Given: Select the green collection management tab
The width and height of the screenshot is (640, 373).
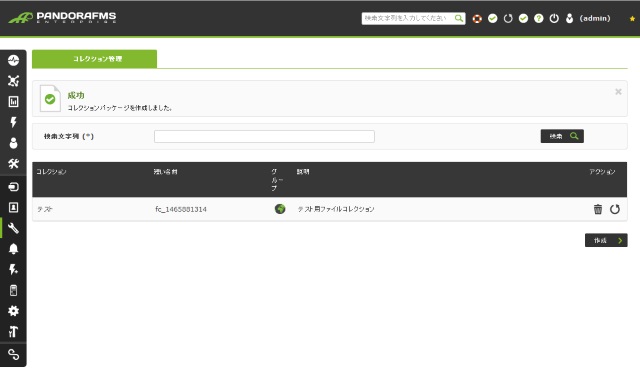Looking at the screenshot, I should [94, 59].
